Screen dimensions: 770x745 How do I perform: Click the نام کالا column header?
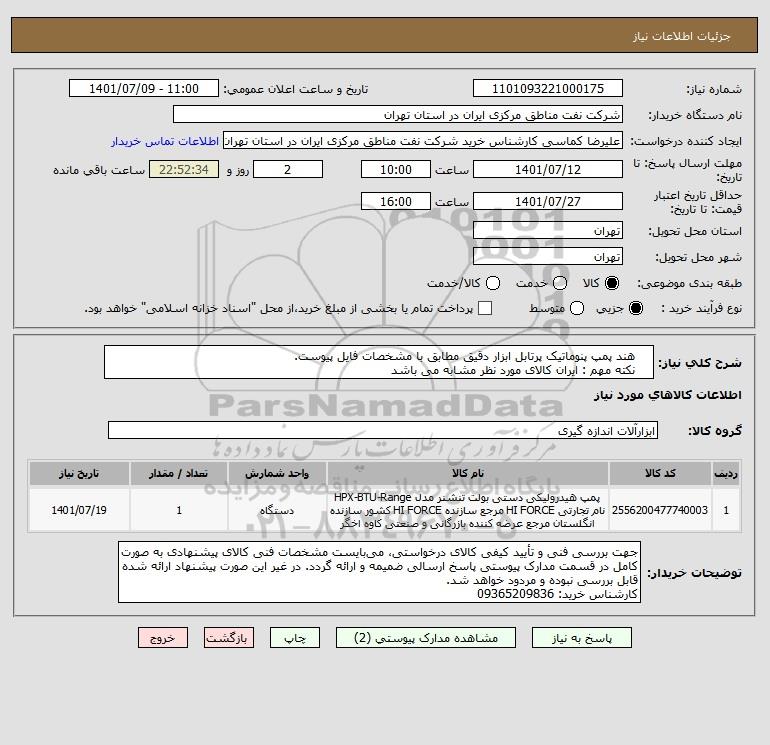(x=468, y=473)
